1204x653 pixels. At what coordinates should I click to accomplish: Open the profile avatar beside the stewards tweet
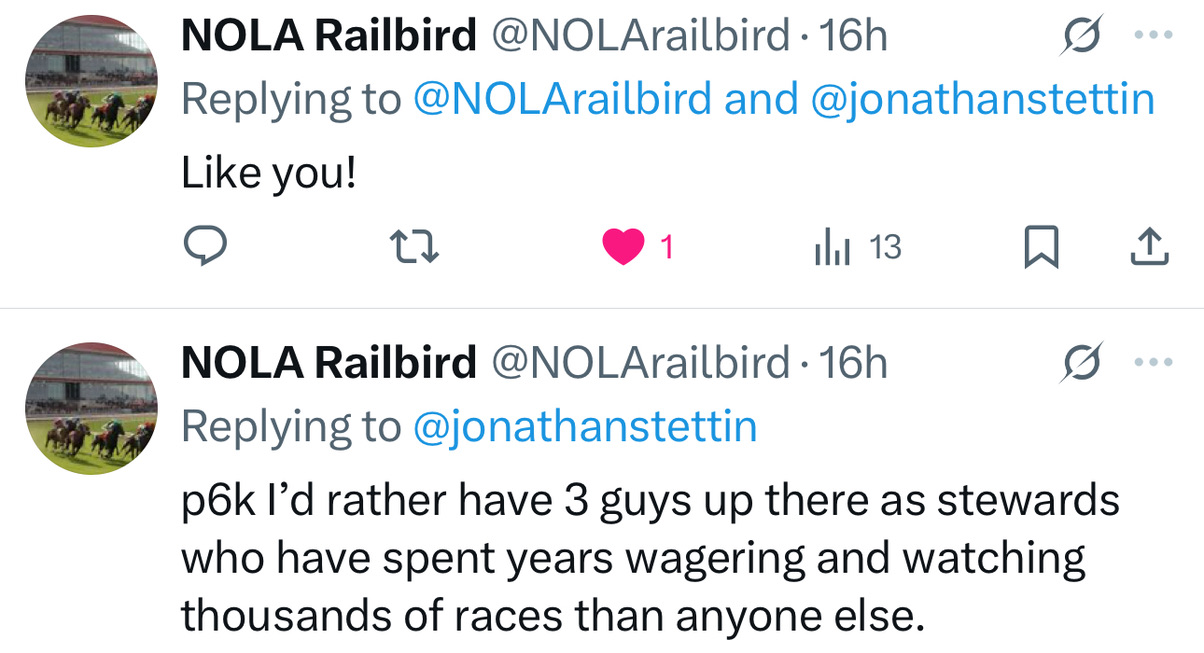coord(91,409)
